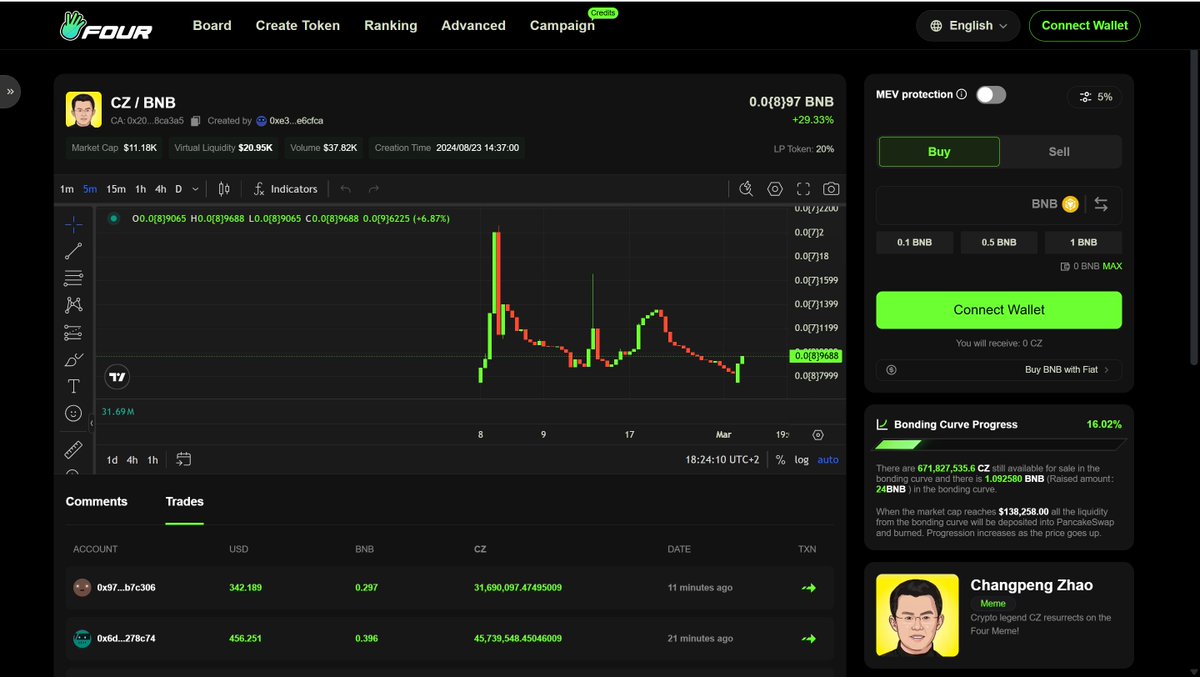1200x677 pixels.
Task: Open the timezone 18:24:10 UTC+2 menu
Action: (722, 460)
